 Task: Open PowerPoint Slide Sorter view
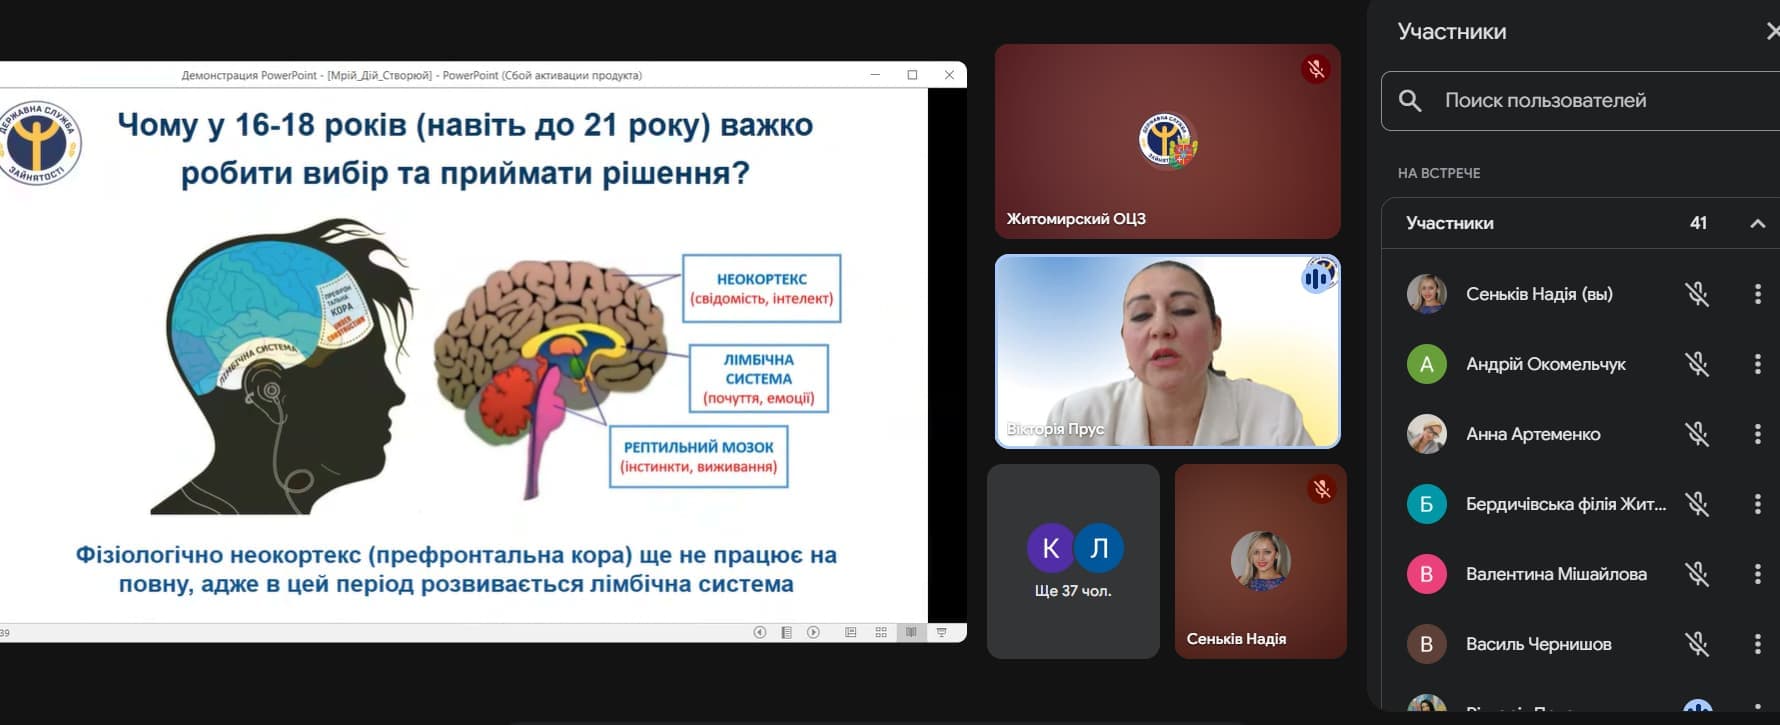(881, 632)
